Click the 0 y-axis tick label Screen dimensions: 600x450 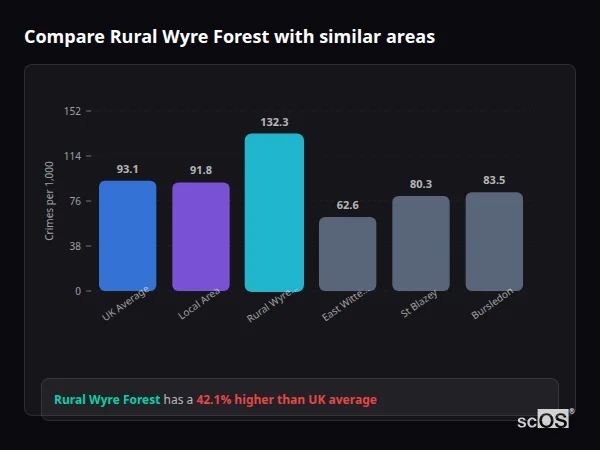[78, 291]
